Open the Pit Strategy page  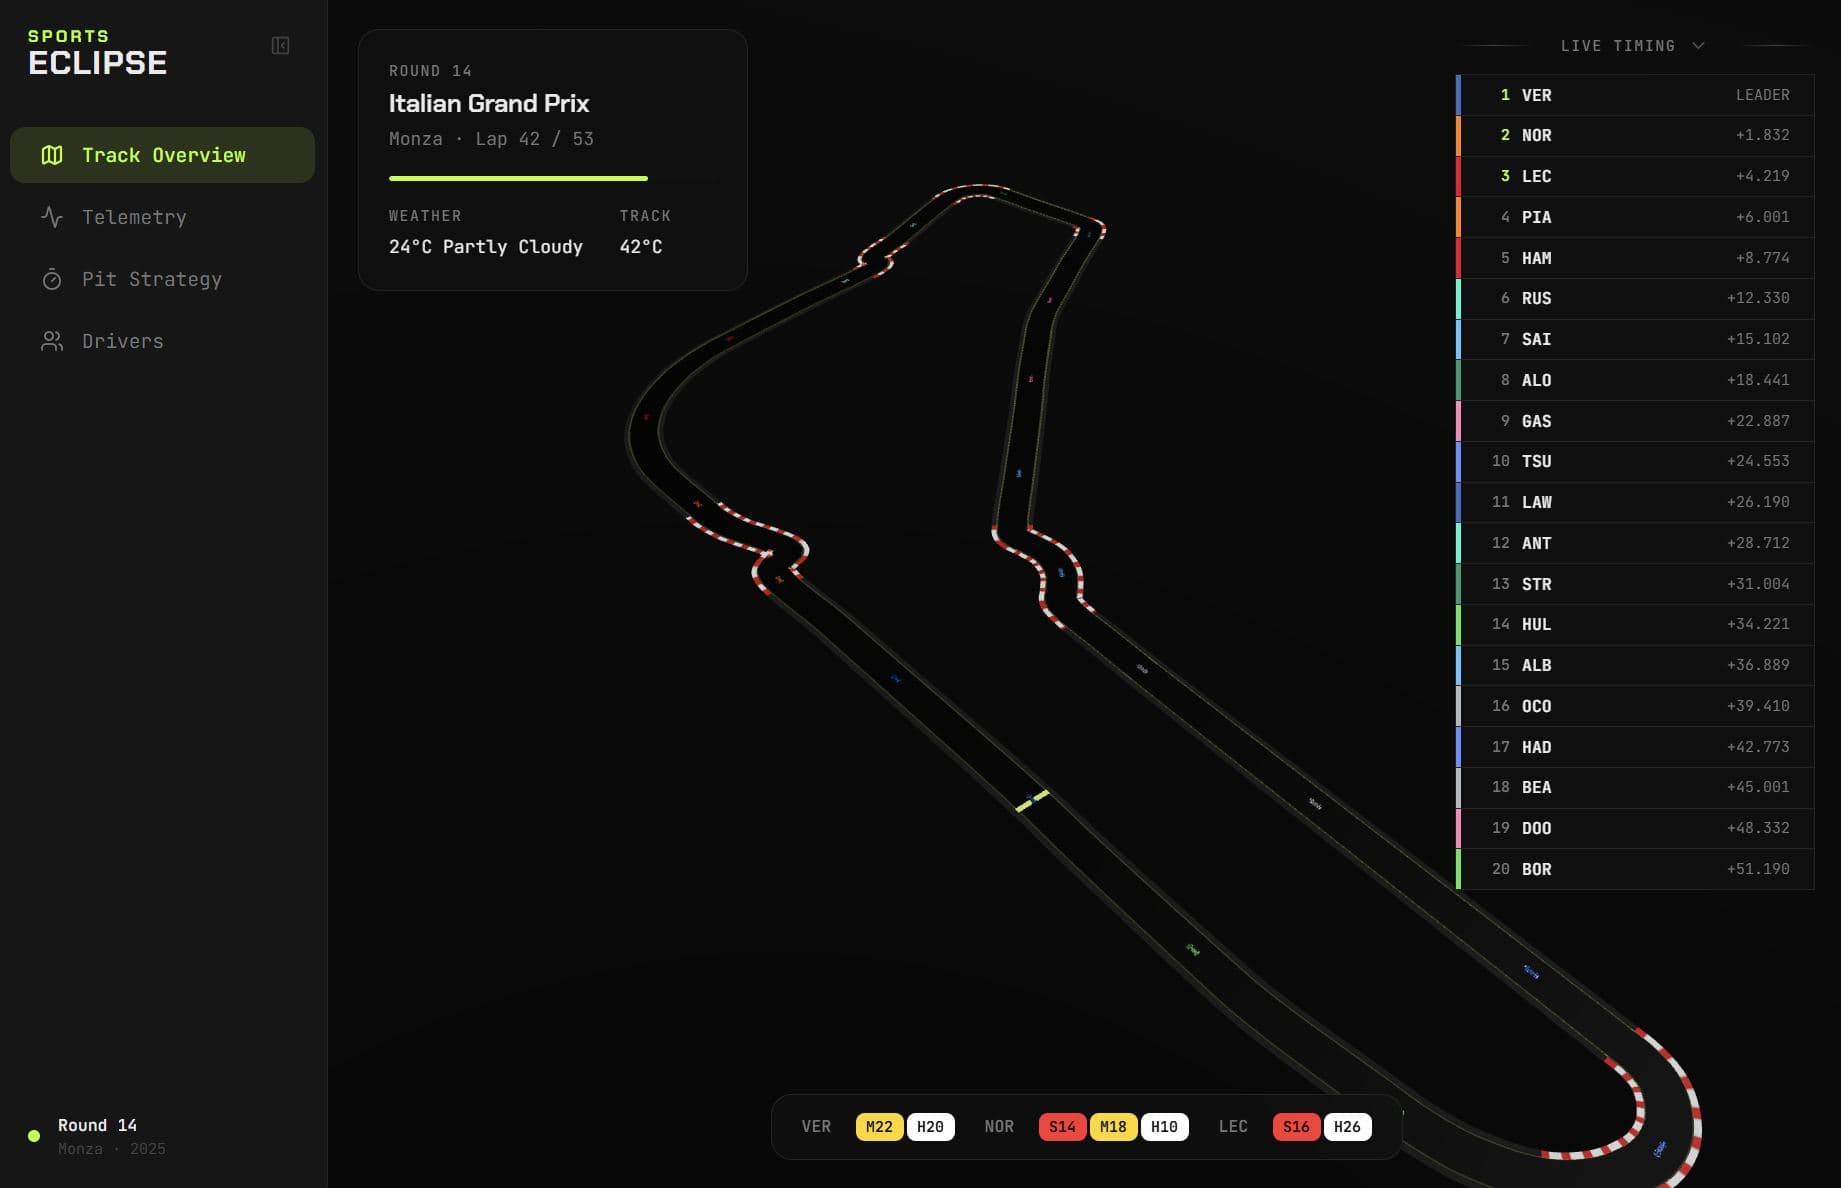[162, 279]
